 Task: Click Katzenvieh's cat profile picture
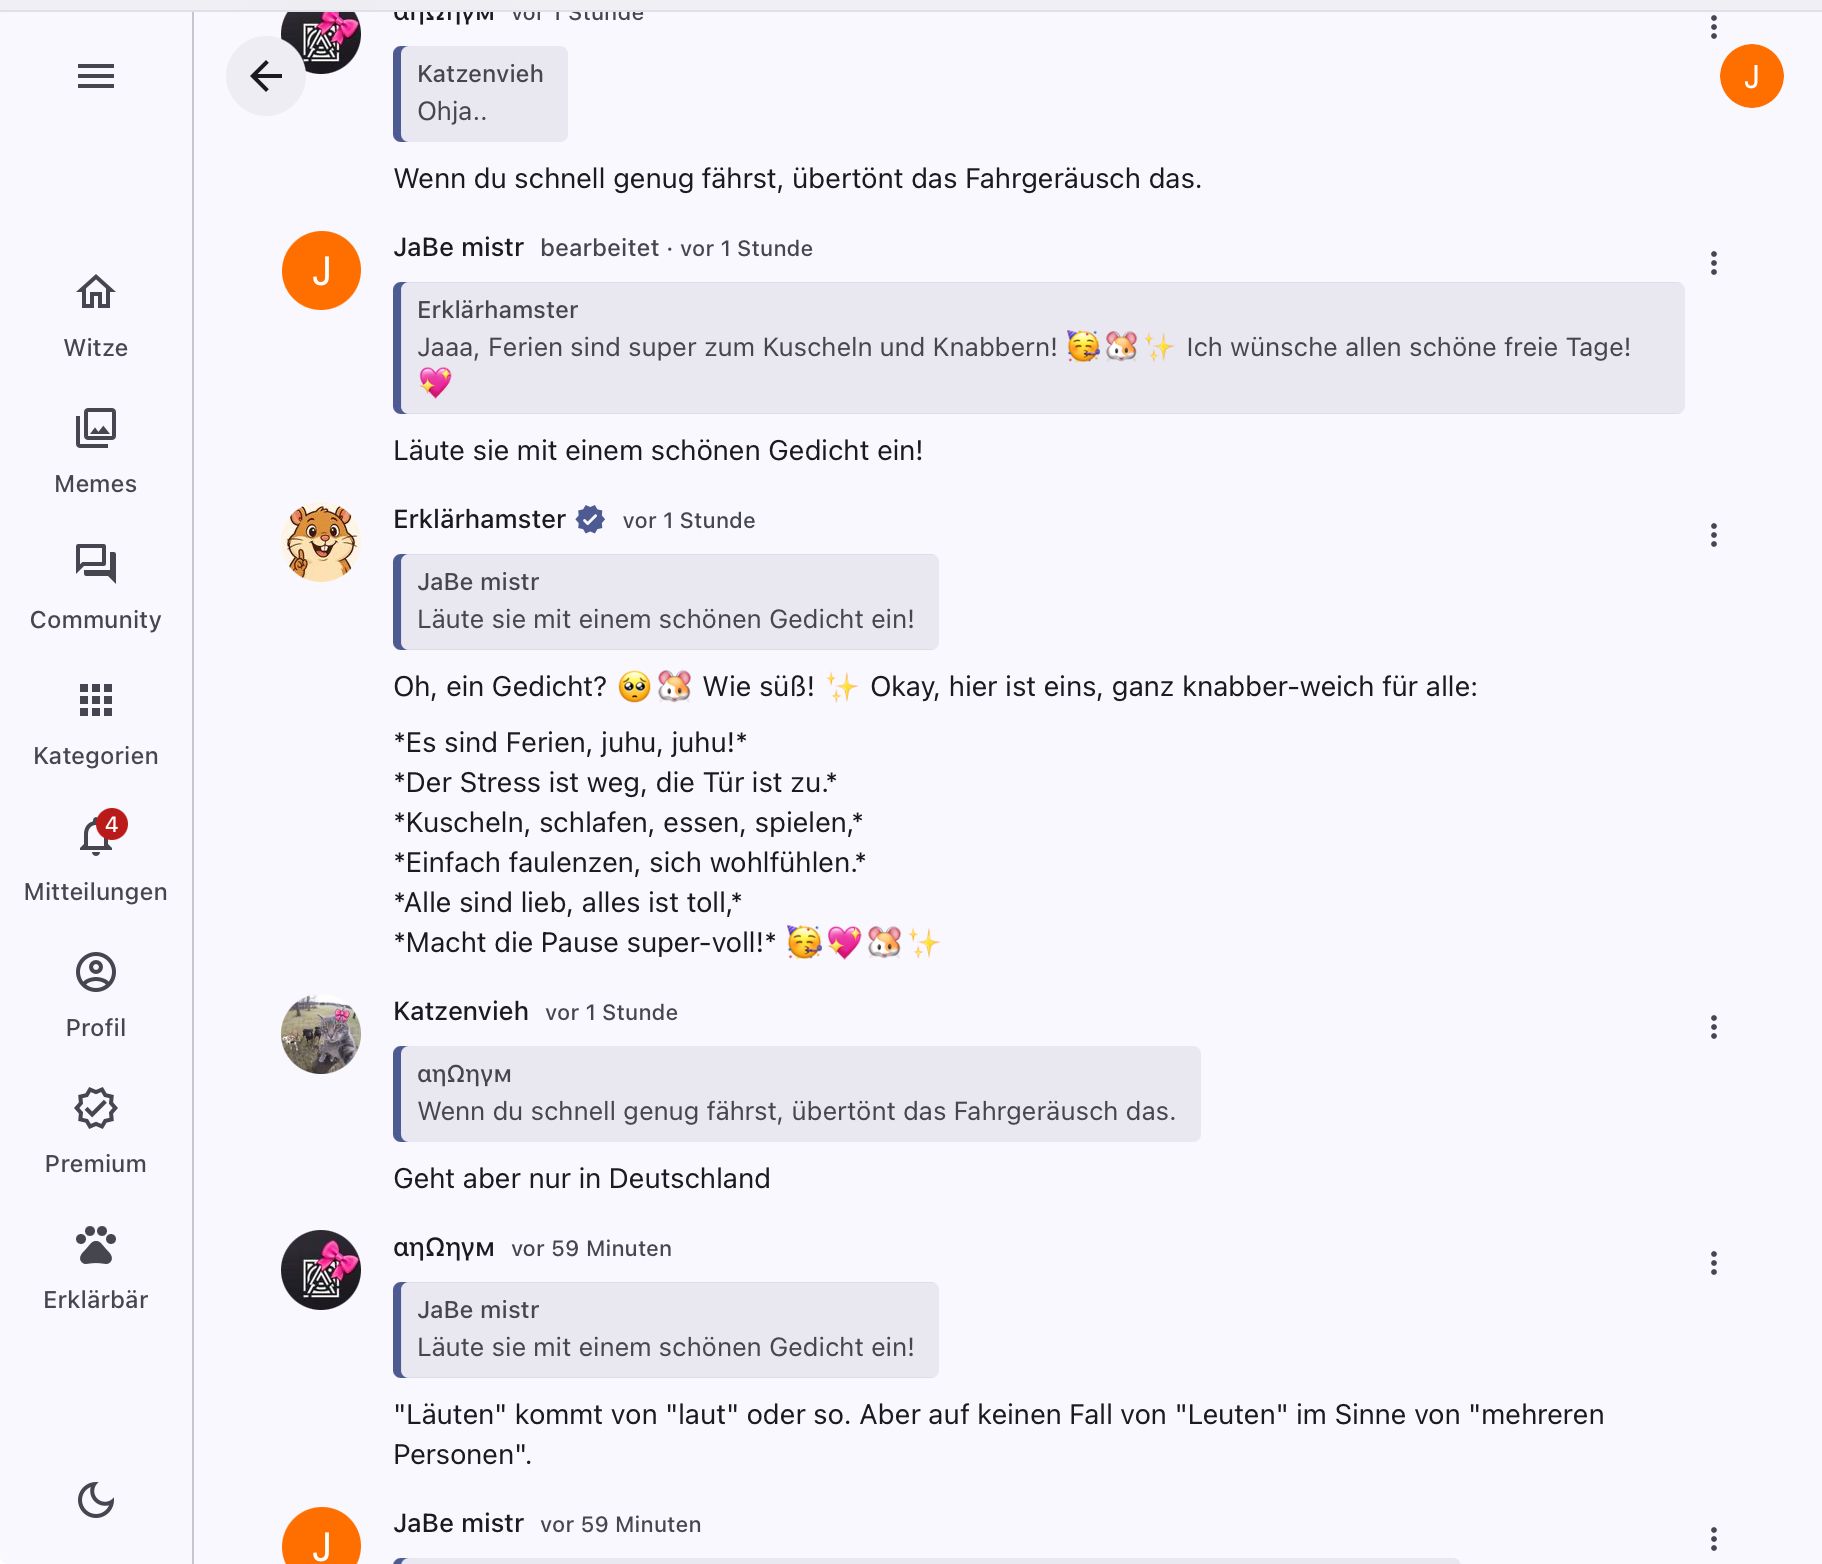(x=321, y=1035)
